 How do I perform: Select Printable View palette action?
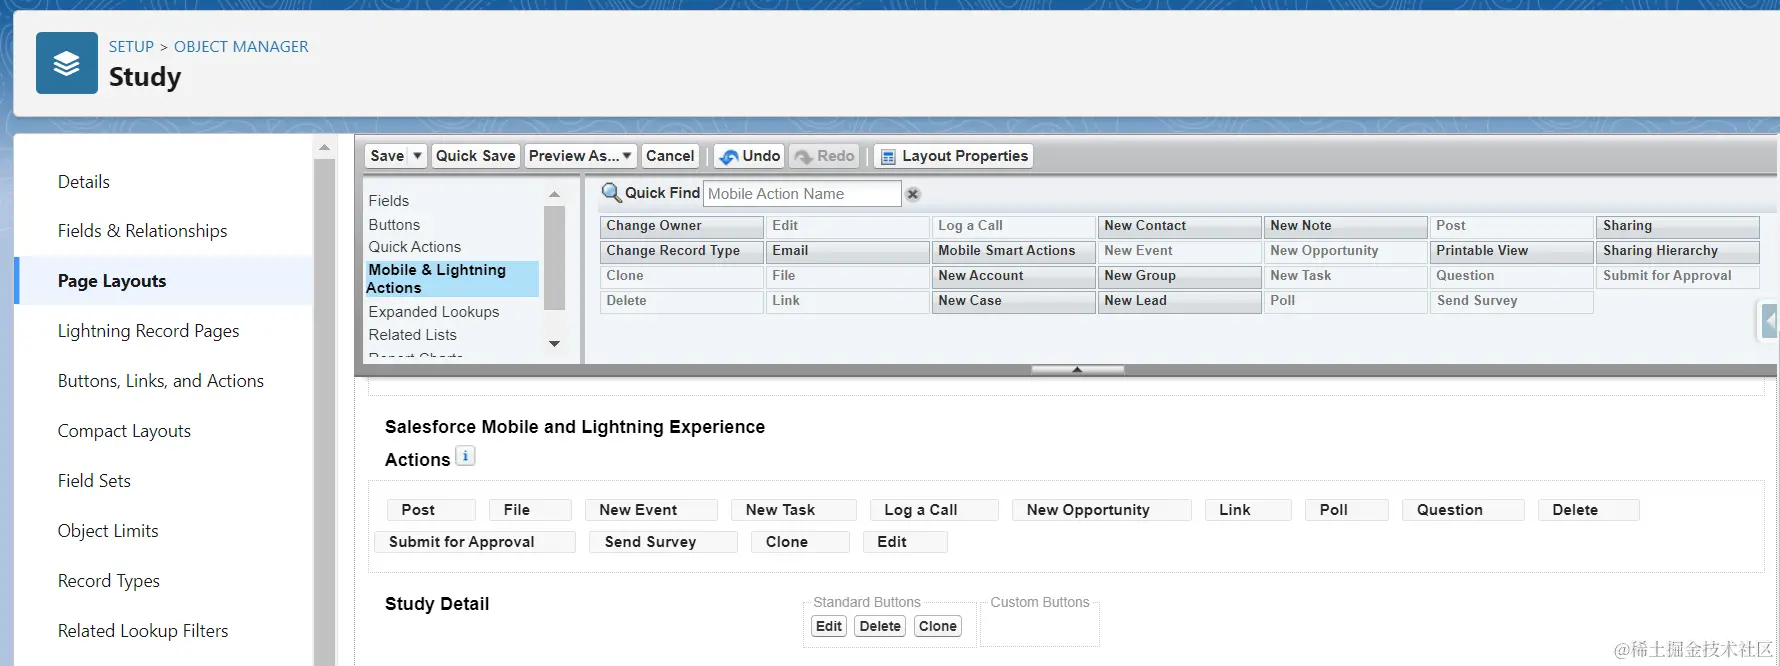tap(1512, 251)
